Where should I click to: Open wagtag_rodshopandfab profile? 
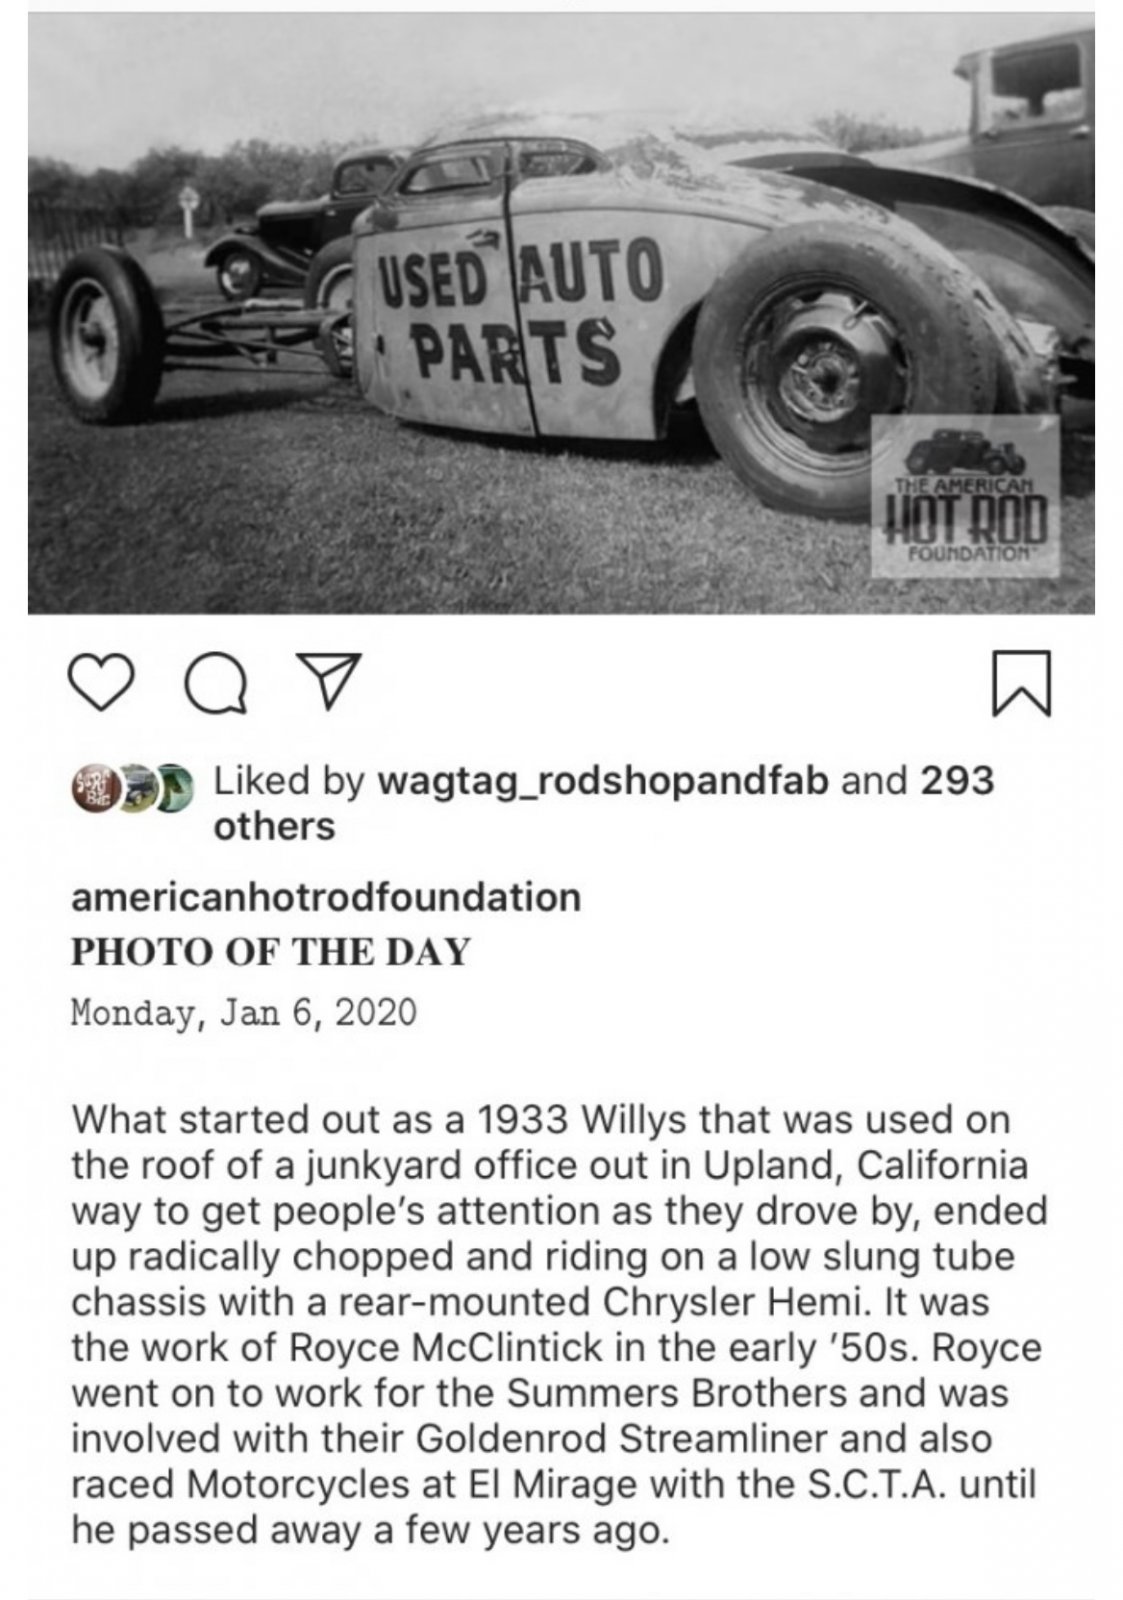pos(603,782)
